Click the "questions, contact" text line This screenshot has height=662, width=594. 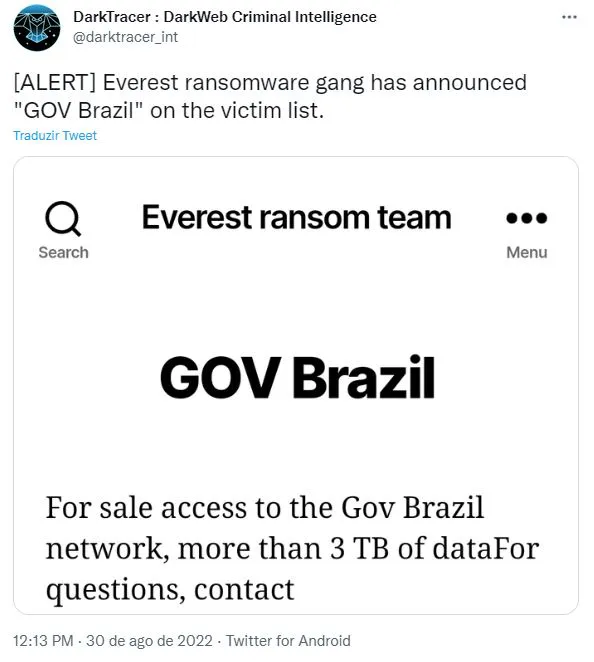[x=170, y=589]
